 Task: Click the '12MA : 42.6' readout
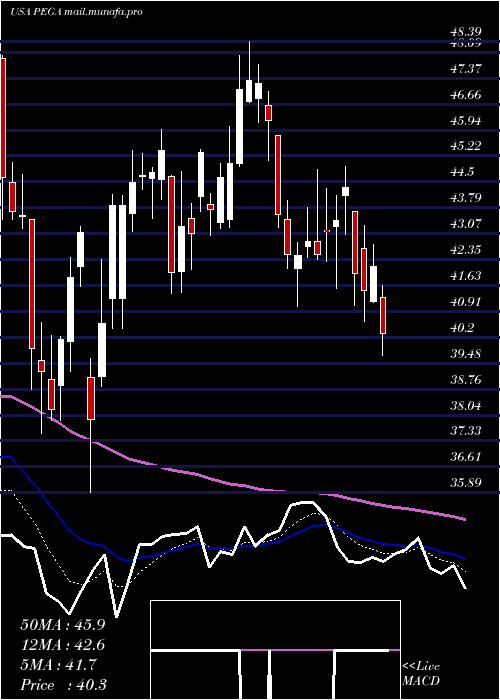pyautogui.click(x=63, y=645)
